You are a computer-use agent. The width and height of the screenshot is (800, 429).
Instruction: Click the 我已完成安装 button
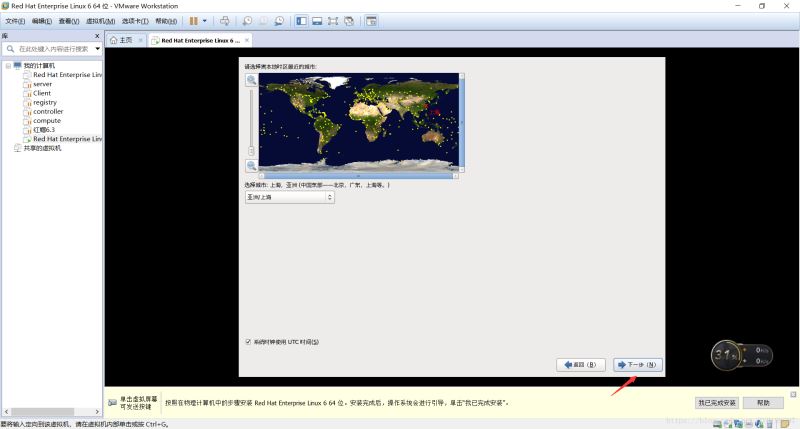click(716, 402)
